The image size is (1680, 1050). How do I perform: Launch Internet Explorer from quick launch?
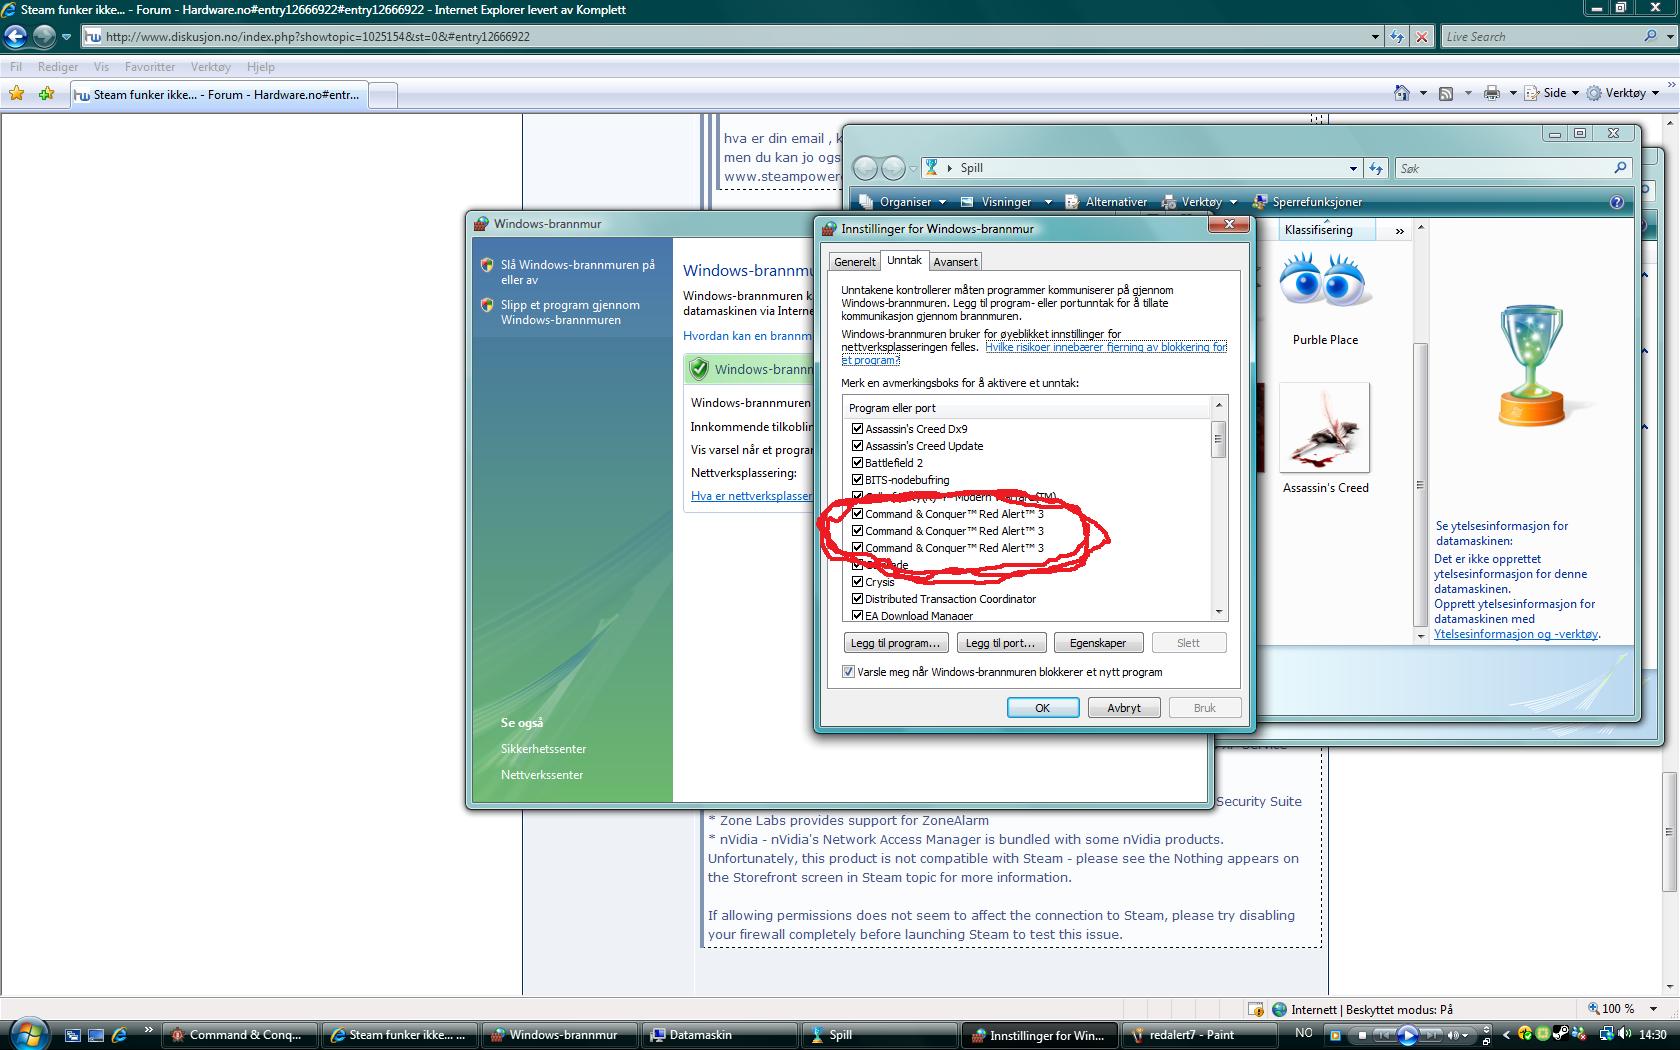pyautogui.click(x=120, y=1035)
